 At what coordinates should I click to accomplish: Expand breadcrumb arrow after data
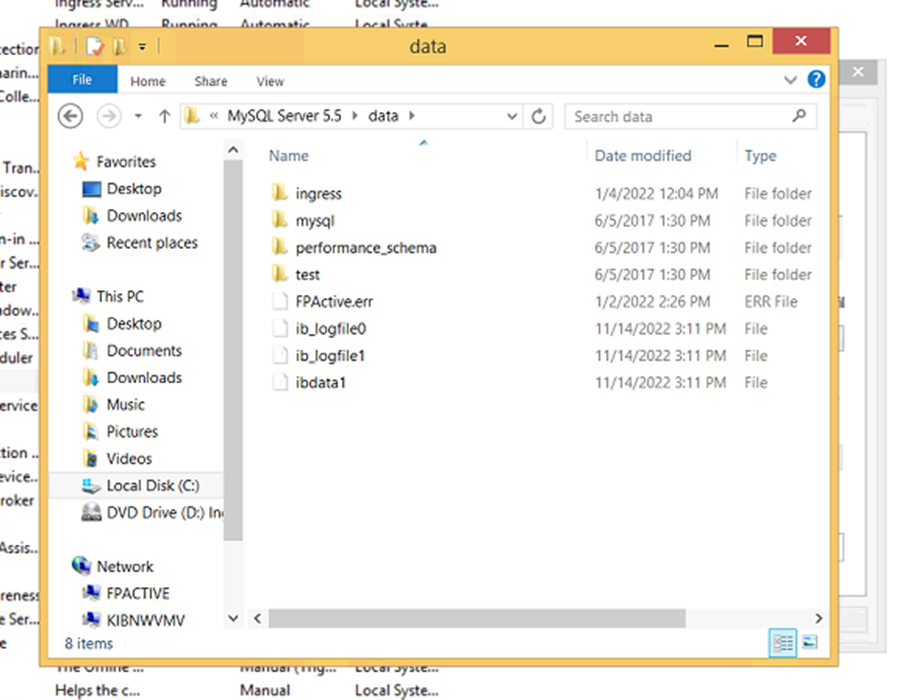pos(412,116)
